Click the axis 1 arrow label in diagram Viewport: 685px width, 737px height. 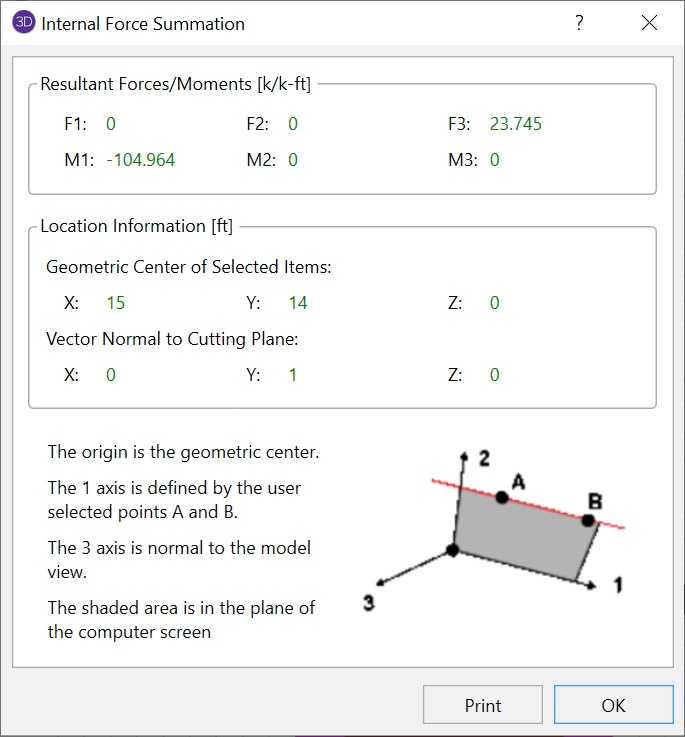tap(618, 585)
